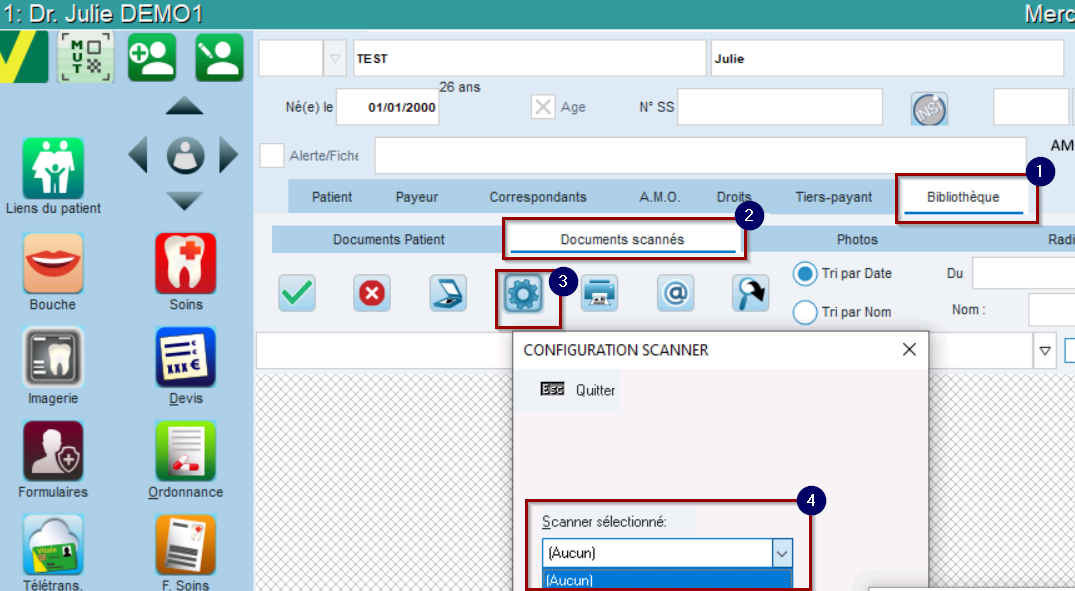The height and width of the screenshot is (591, 1075).
Task: Open the Imagerie x-ray module
Action: click(x=53, y=357)
